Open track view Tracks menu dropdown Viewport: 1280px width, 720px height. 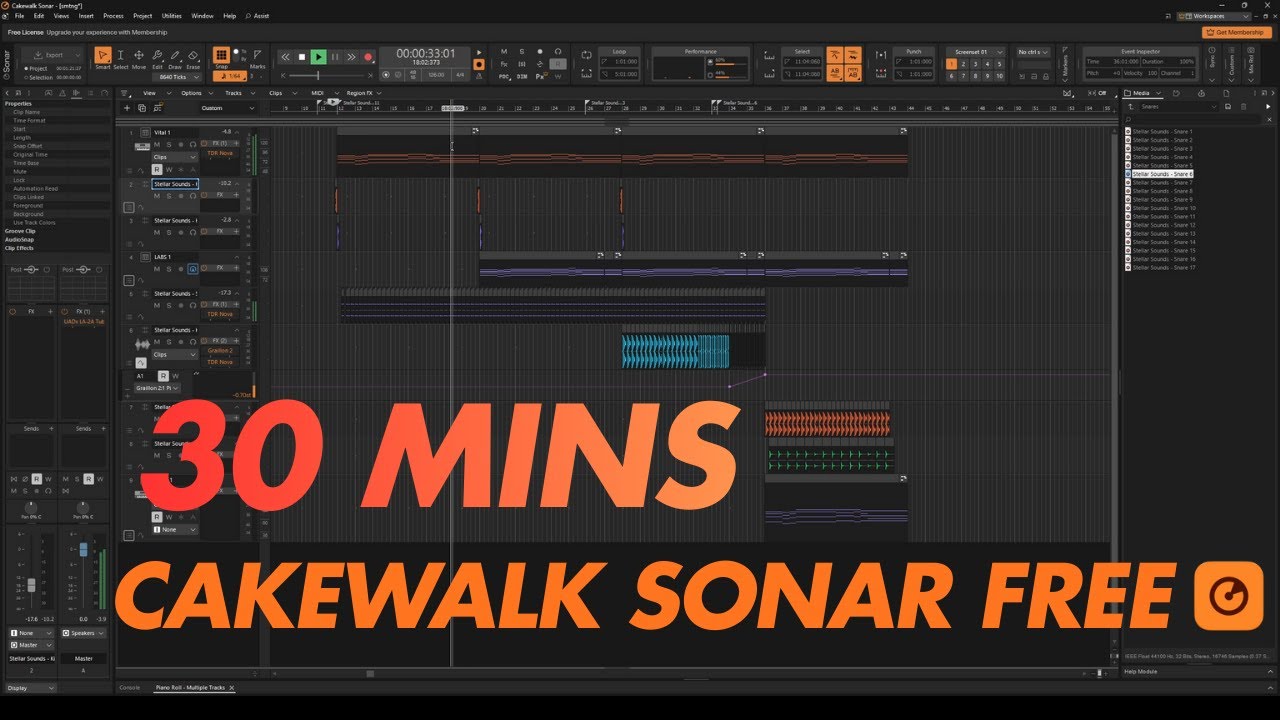(238, 93)
